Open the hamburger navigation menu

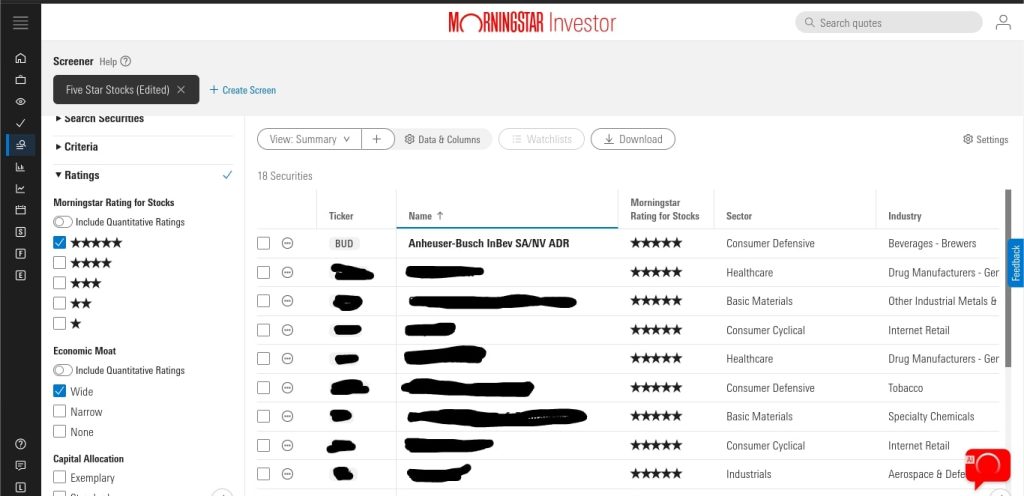20,22
